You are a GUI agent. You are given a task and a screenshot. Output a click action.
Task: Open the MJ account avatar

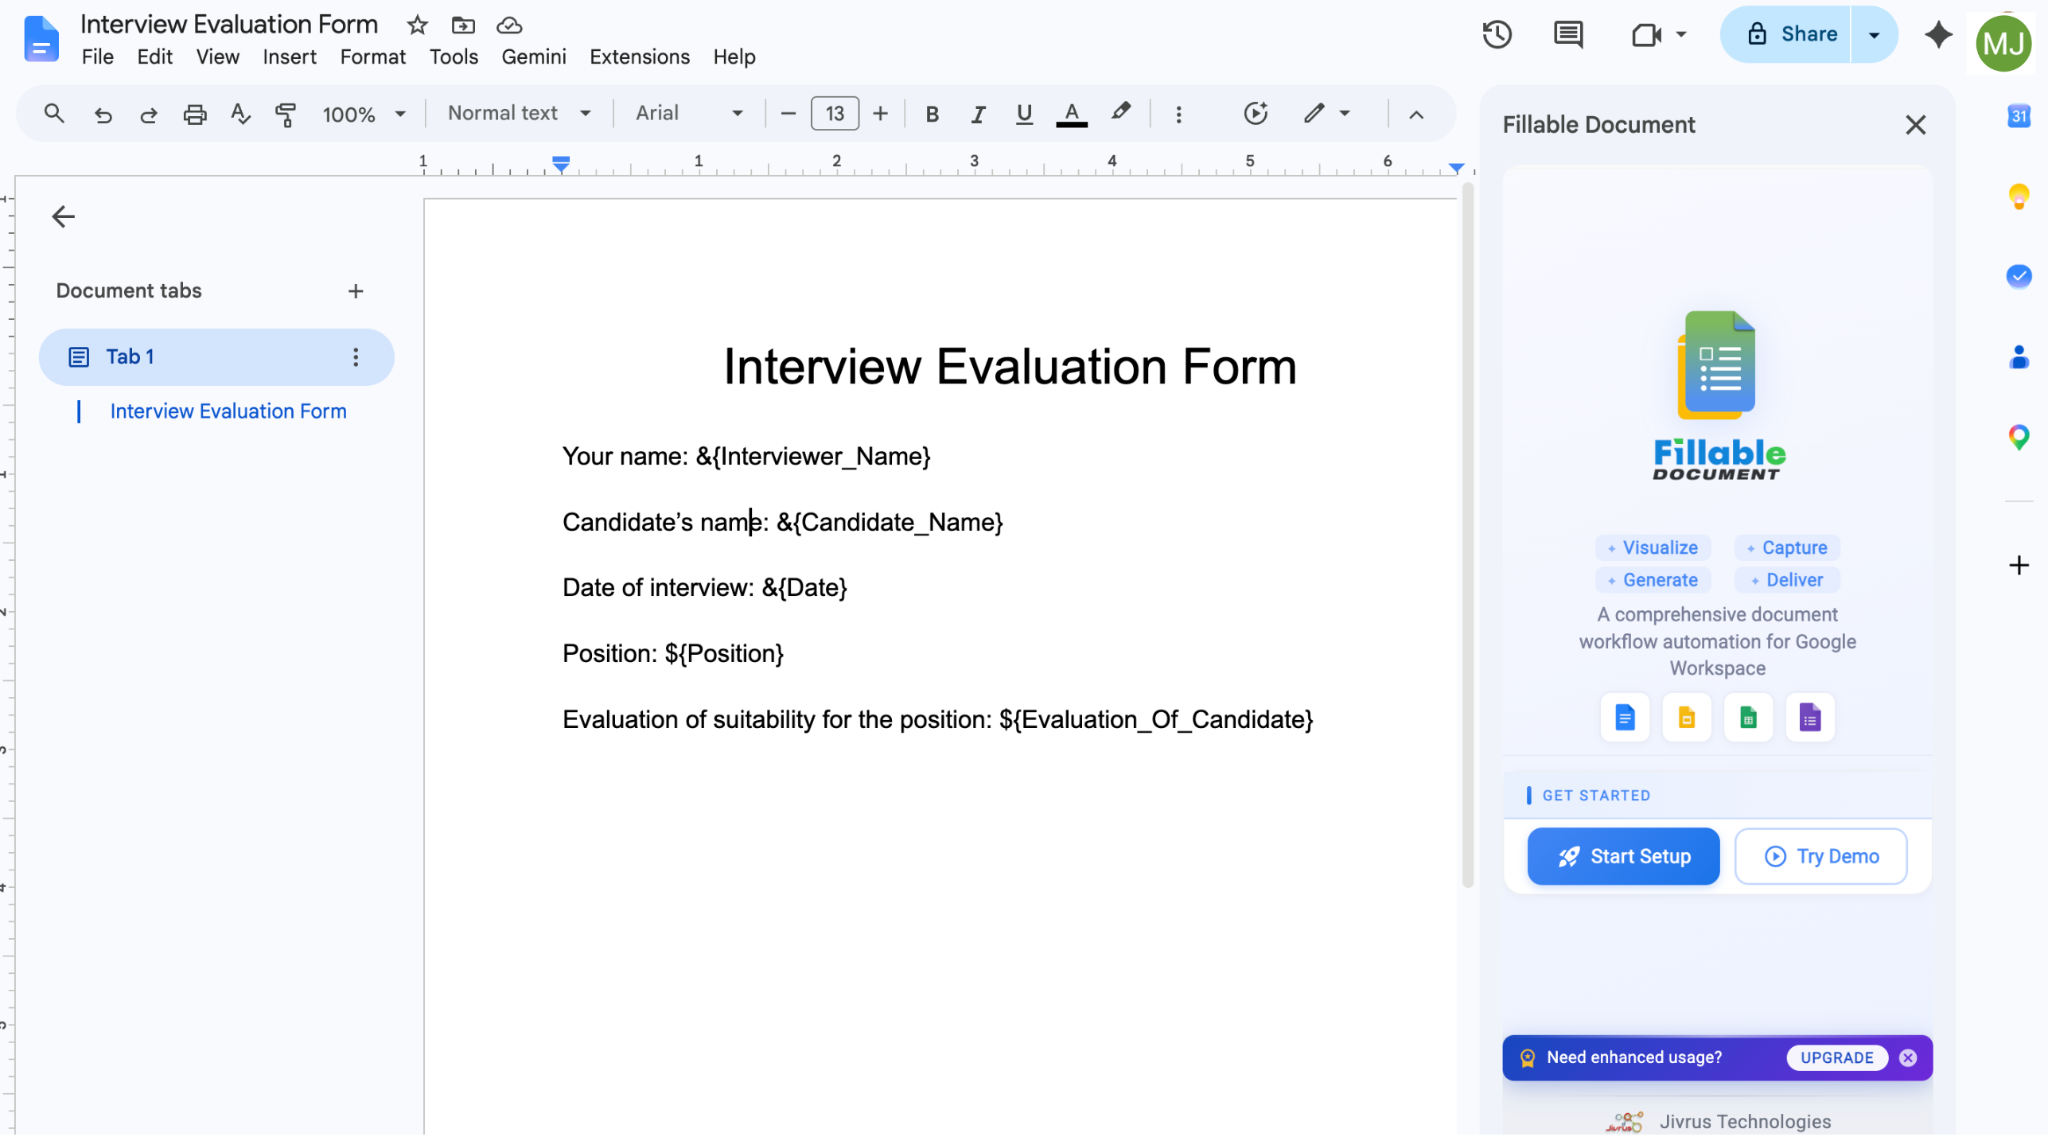(x=2003, y=43)
